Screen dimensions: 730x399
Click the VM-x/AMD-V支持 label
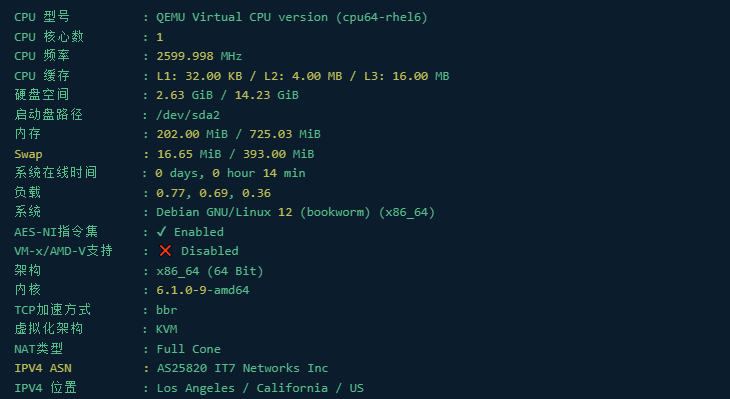(x=63, y=251)
